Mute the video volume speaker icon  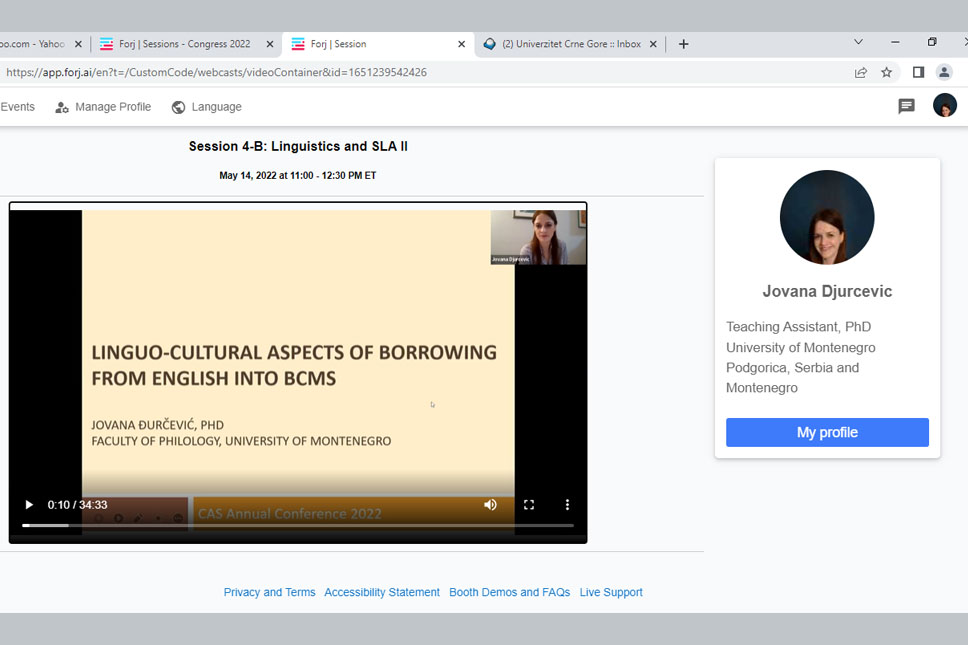(x=490, y=505)
